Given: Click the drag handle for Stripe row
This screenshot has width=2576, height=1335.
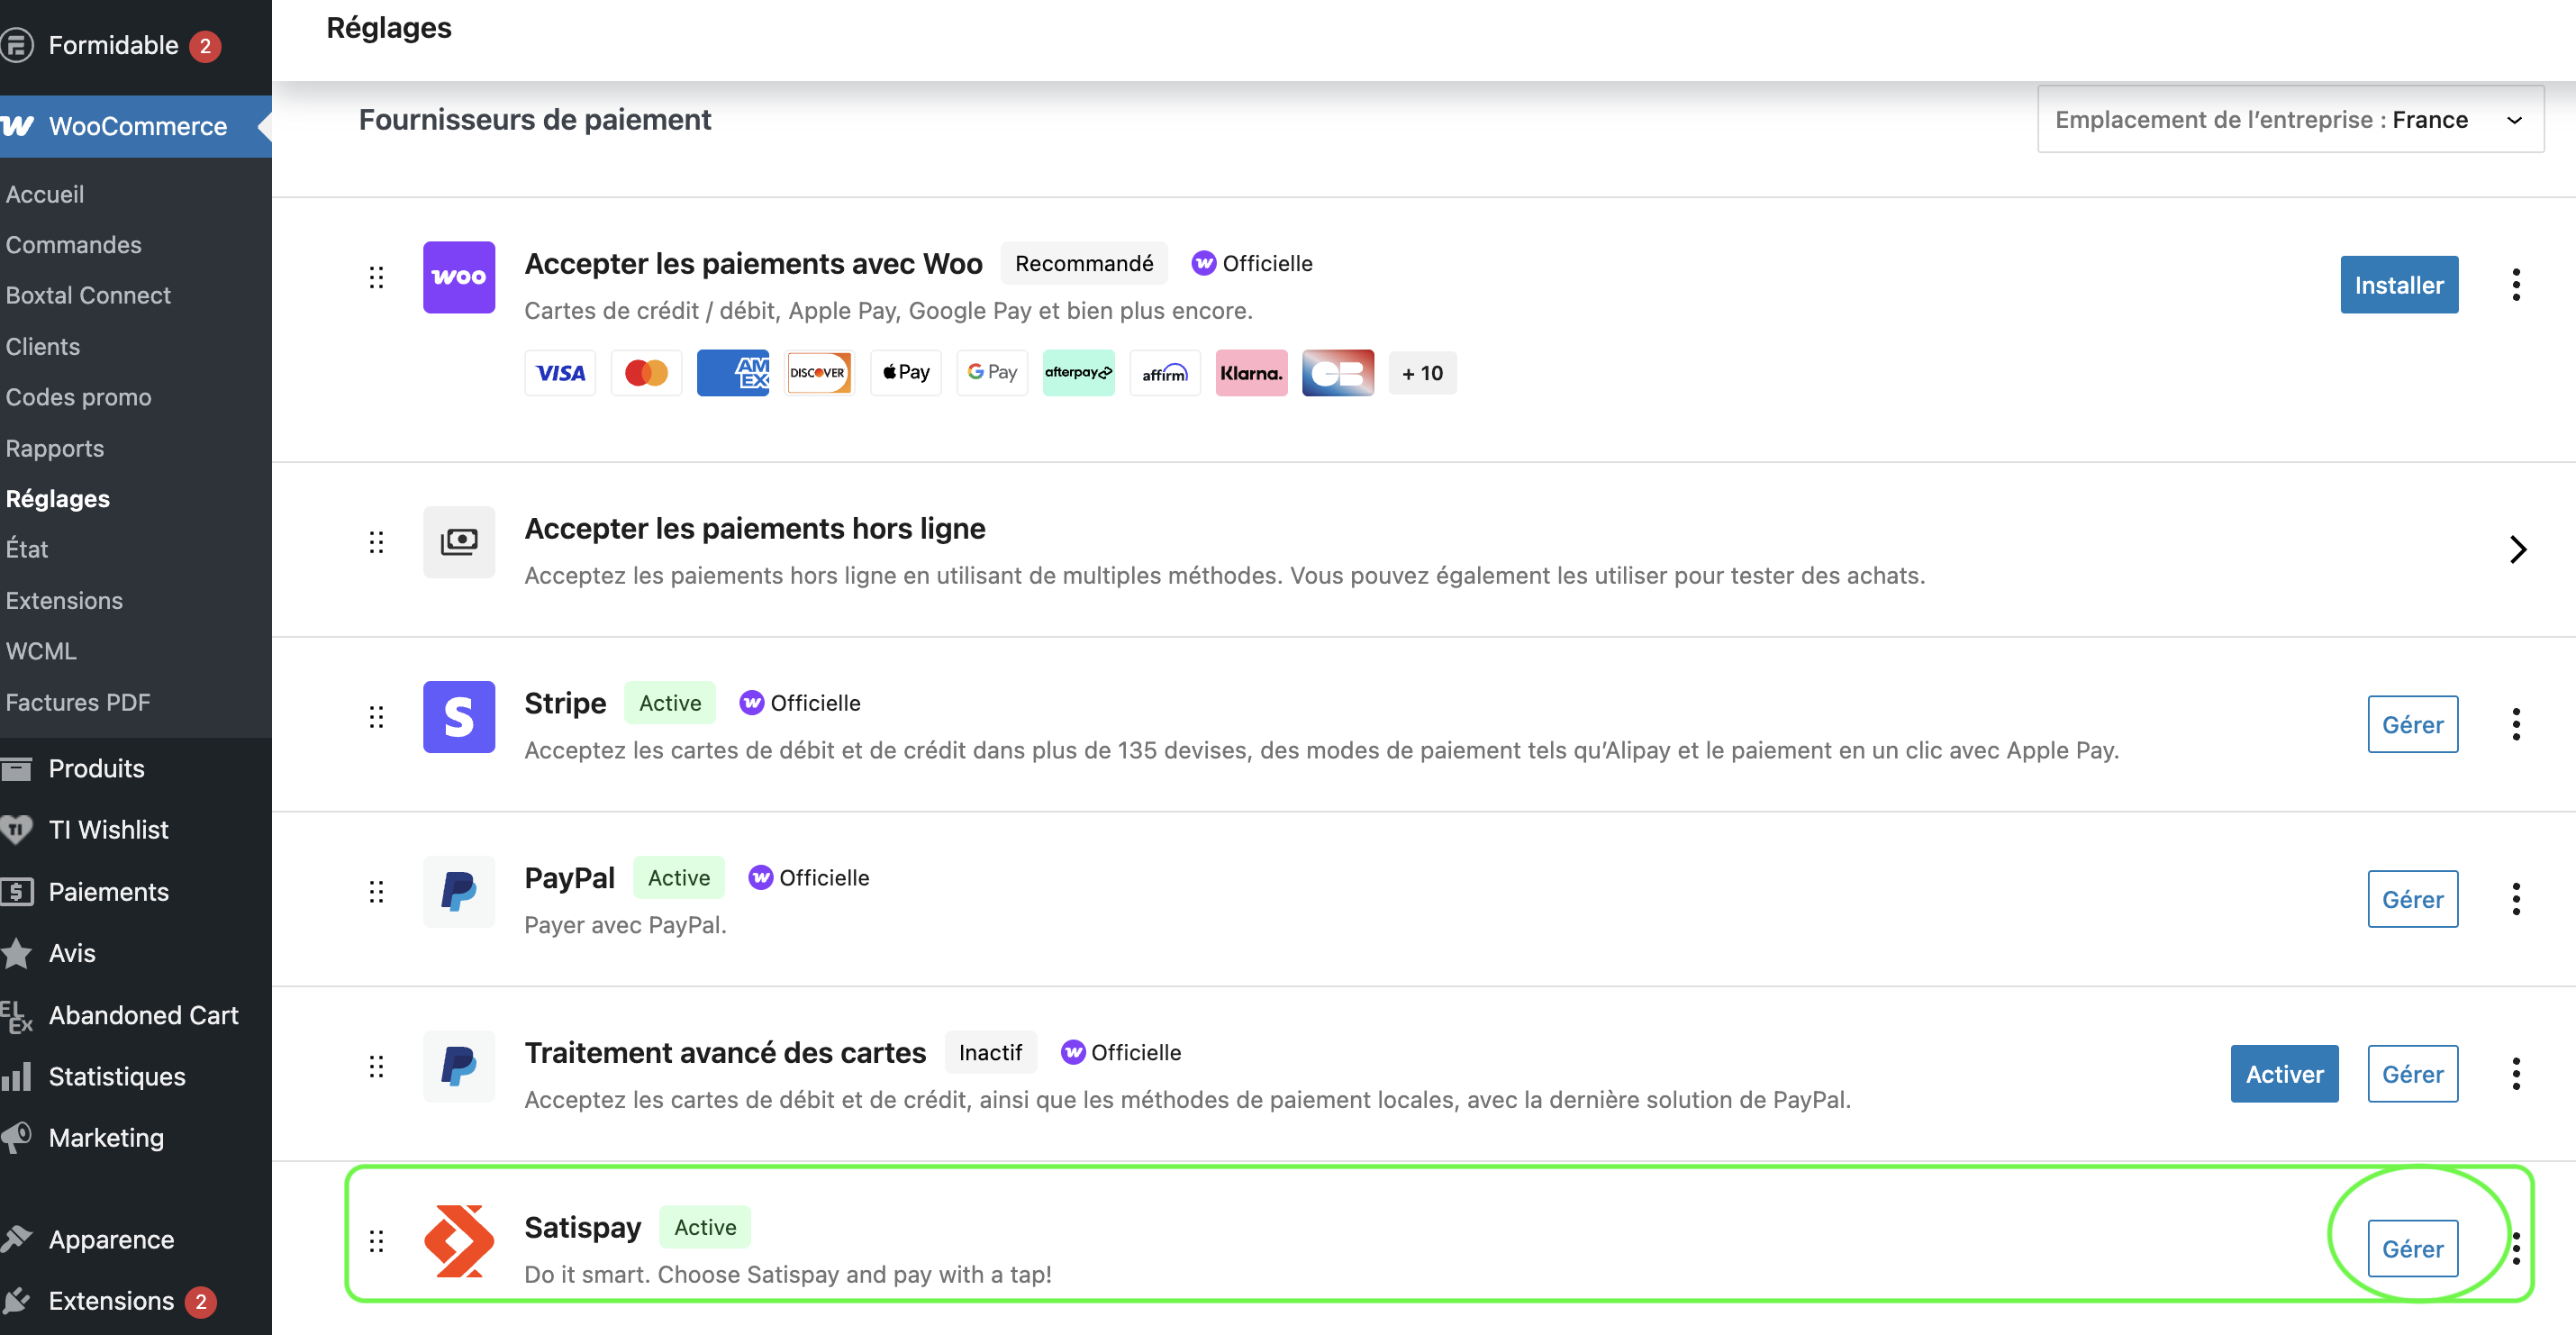Looking at the screenshot, I should click(x=376, y=717).
